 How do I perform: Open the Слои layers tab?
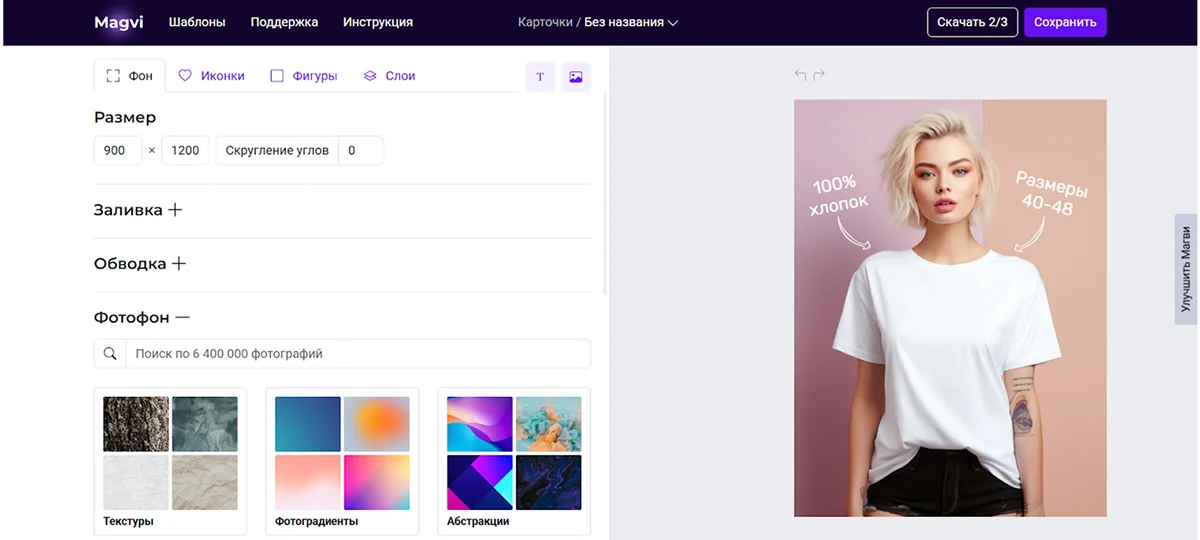(x=389, y=76)
